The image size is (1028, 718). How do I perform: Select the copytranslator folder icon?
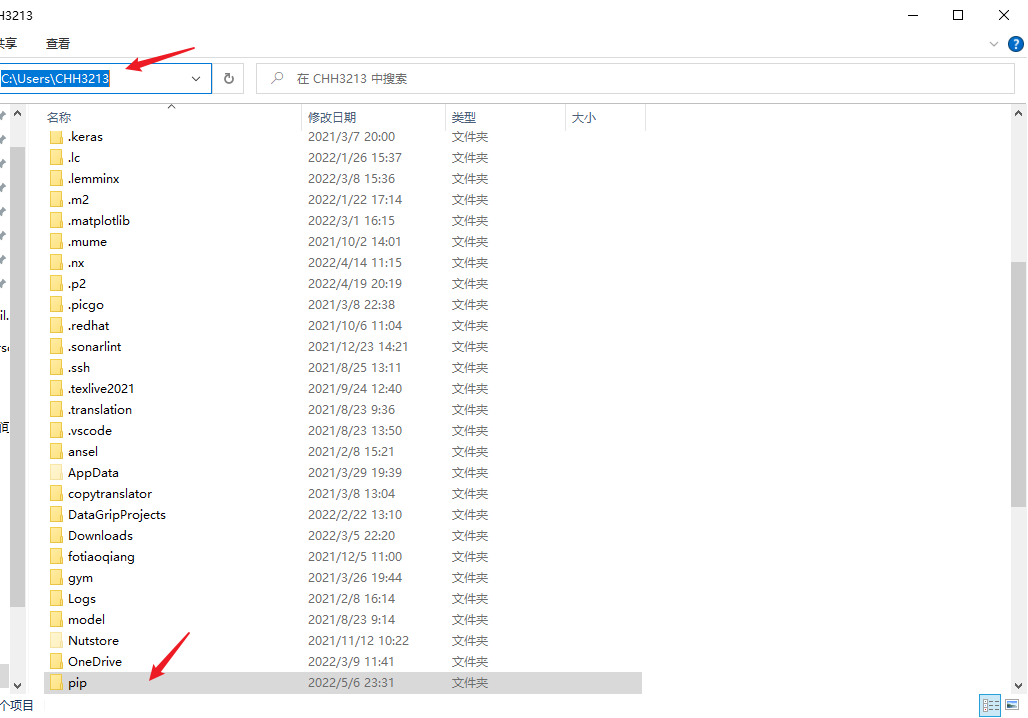click(57, 494)
